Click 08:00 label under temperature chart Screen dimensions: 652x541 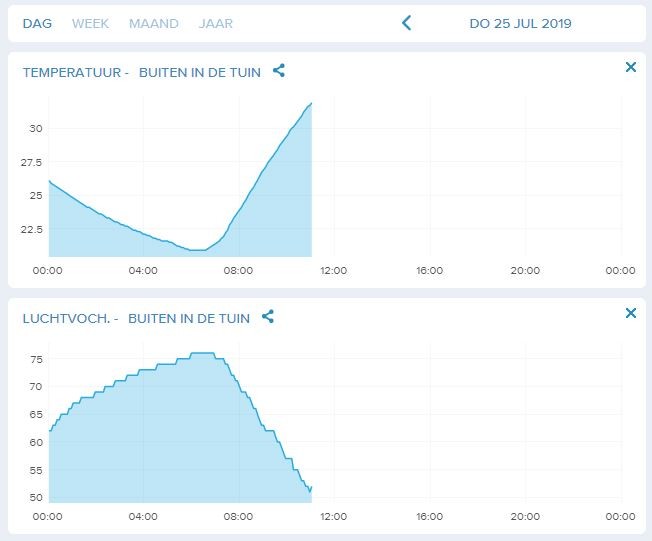tap(238, 271)
